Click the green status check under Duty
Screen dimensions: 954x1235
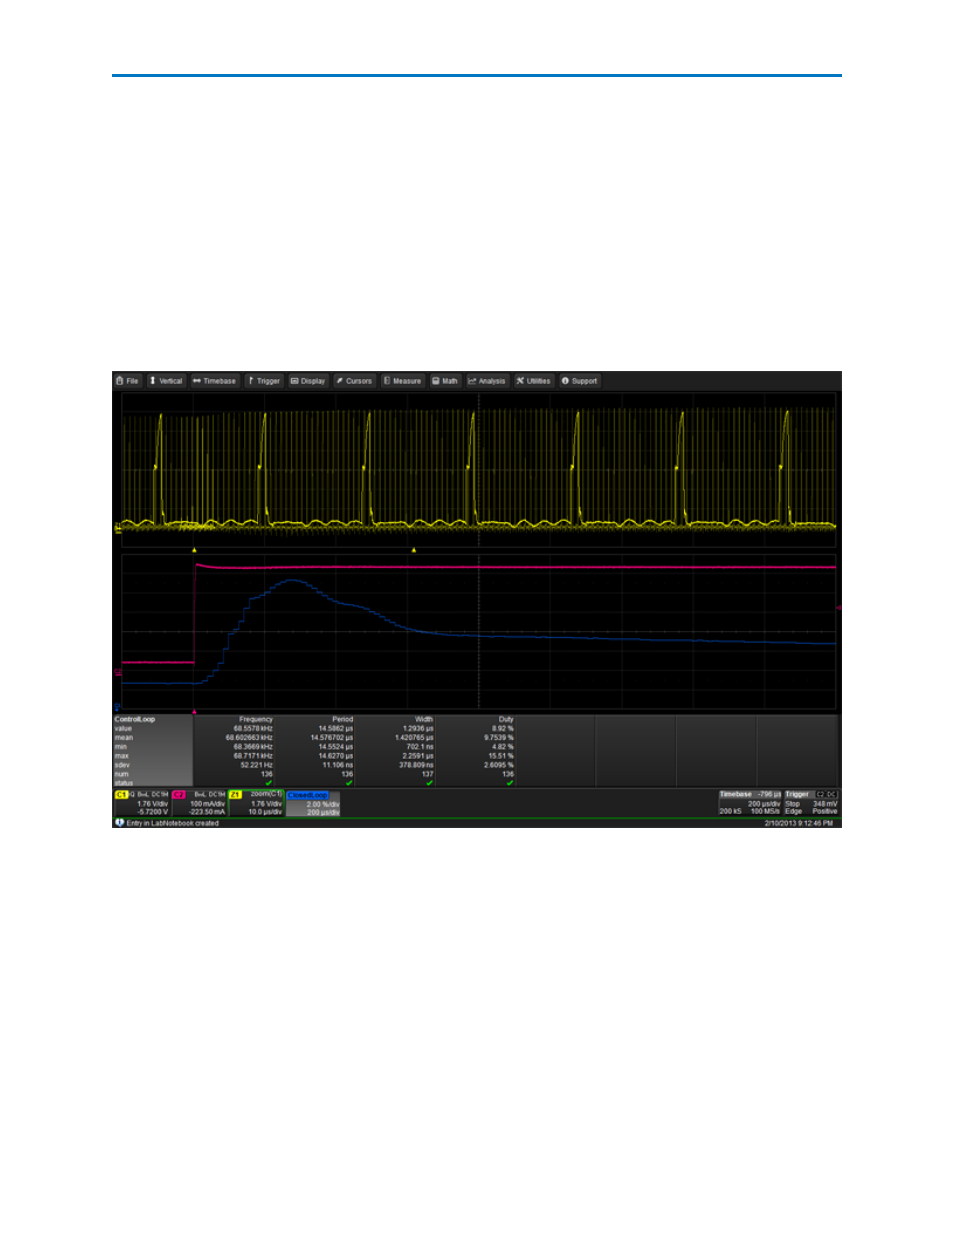click(x=510, y=783)
